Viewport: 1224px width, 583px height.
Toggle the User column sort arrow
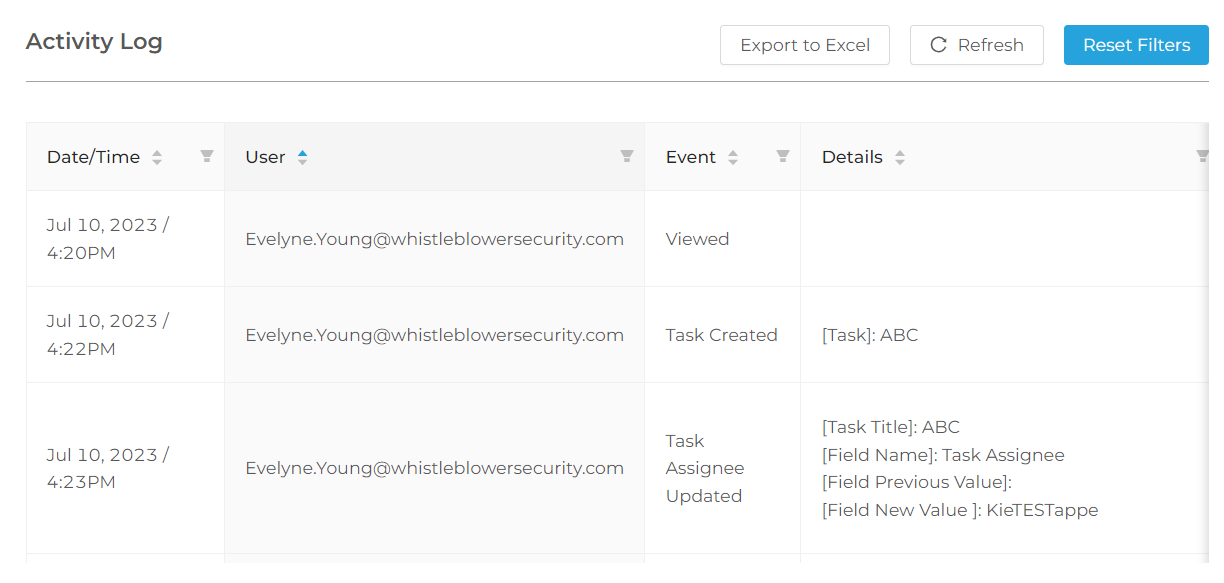tap(303, 157)
